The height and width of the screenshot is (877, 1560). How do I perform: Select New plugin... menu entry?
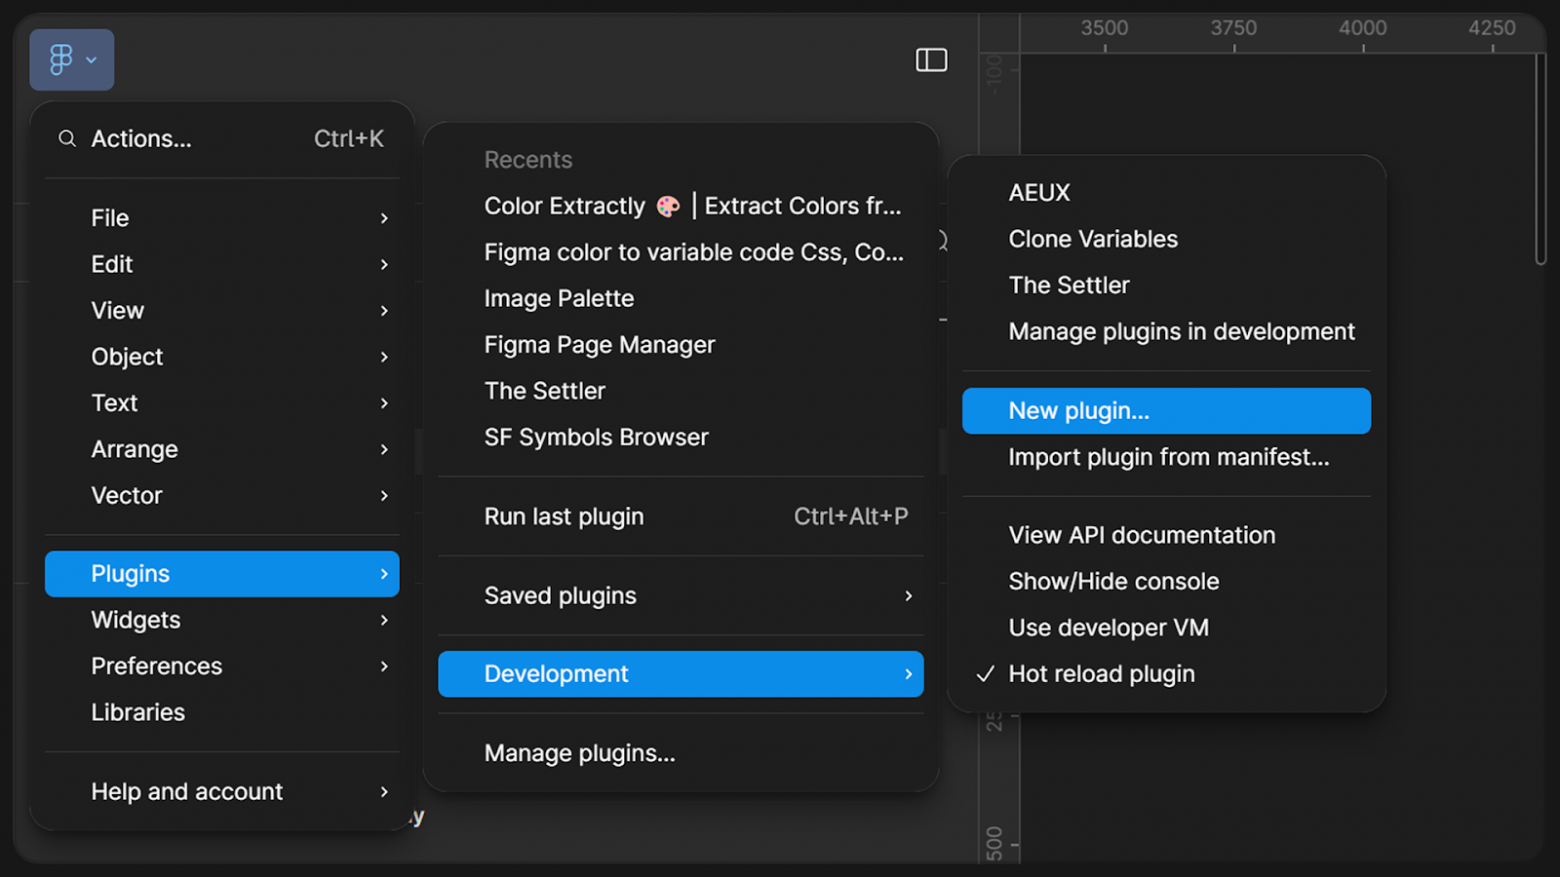click(1166, 411)
